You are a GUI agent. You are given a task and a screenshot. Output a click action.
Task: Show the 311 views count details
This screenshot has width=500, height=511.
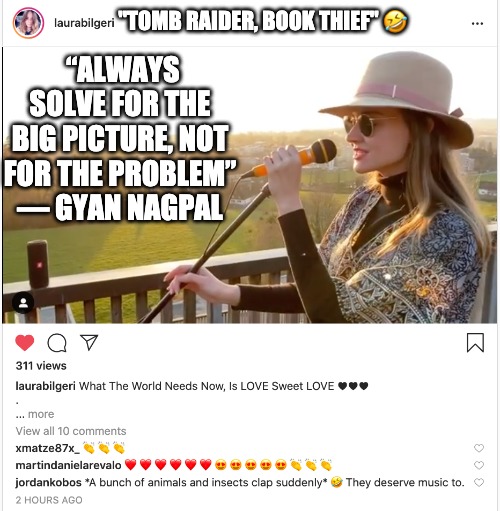(41, 366)
